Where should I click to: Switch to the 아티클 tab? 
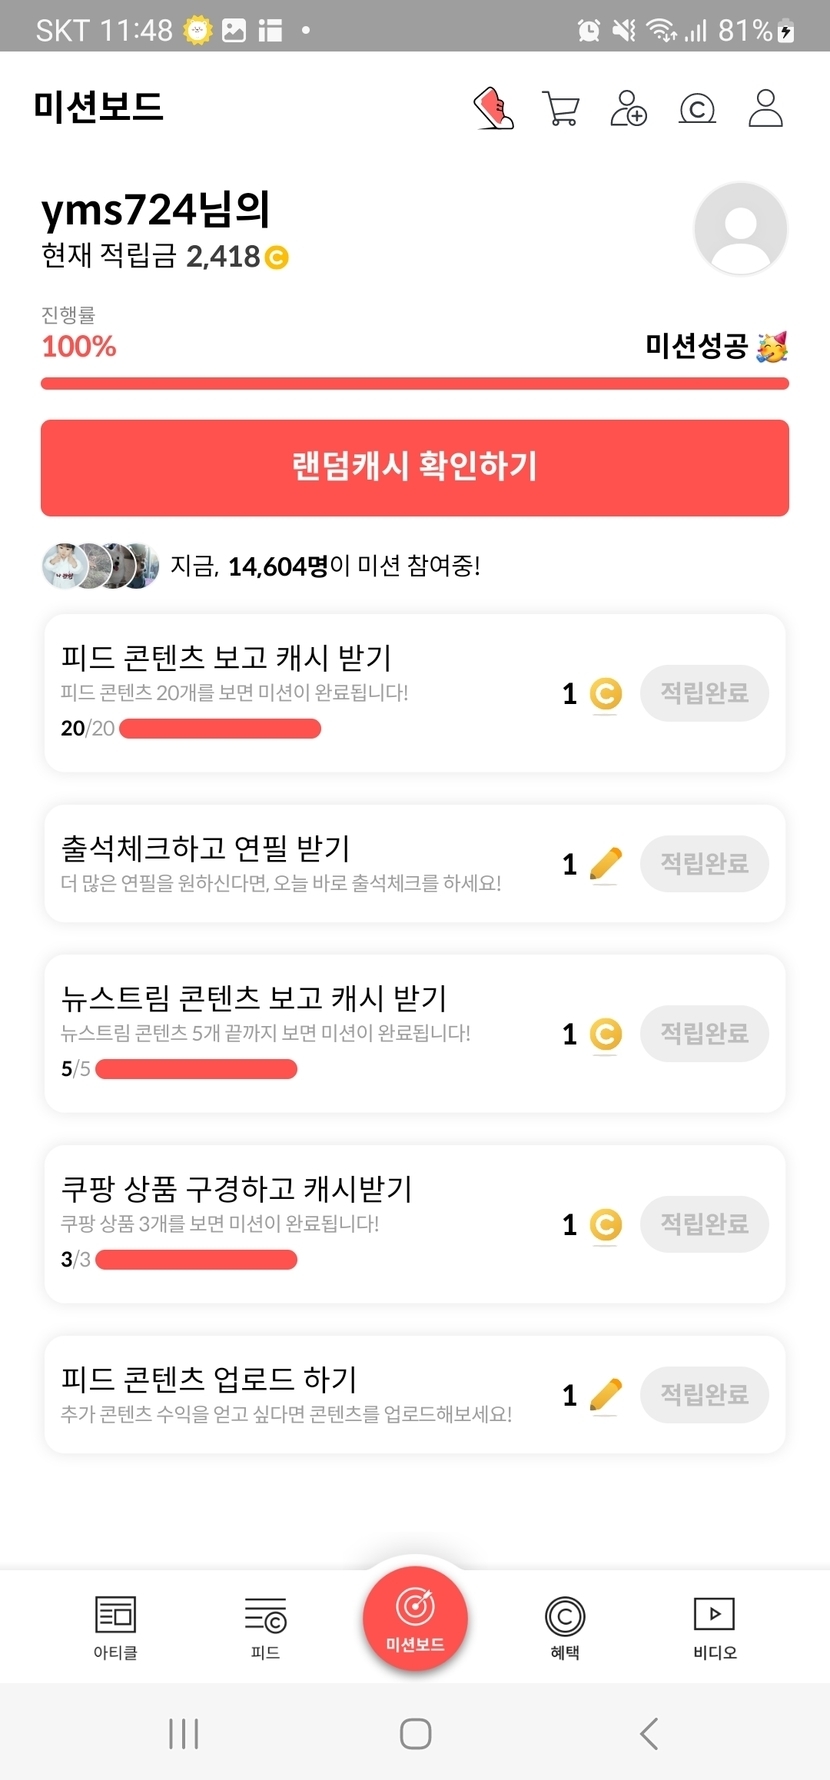pyautogui.click(x=115, y=1627)
